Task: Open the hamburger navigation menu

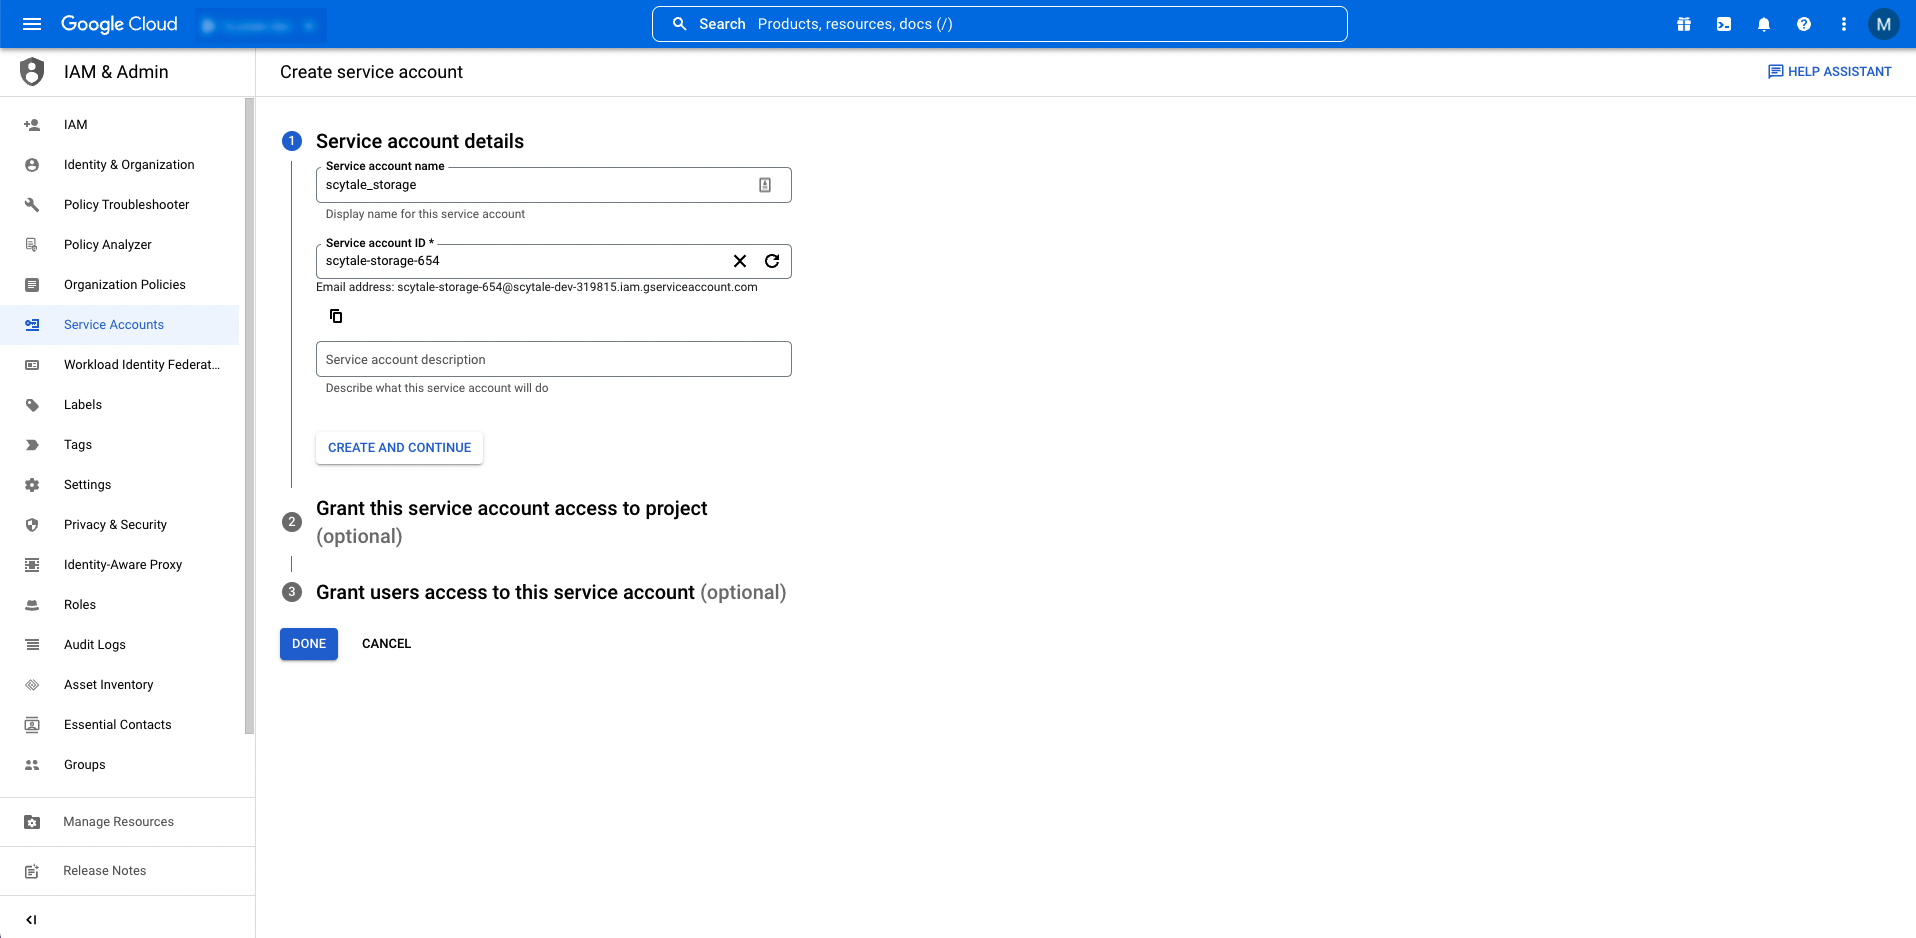Action: point(32,24)
